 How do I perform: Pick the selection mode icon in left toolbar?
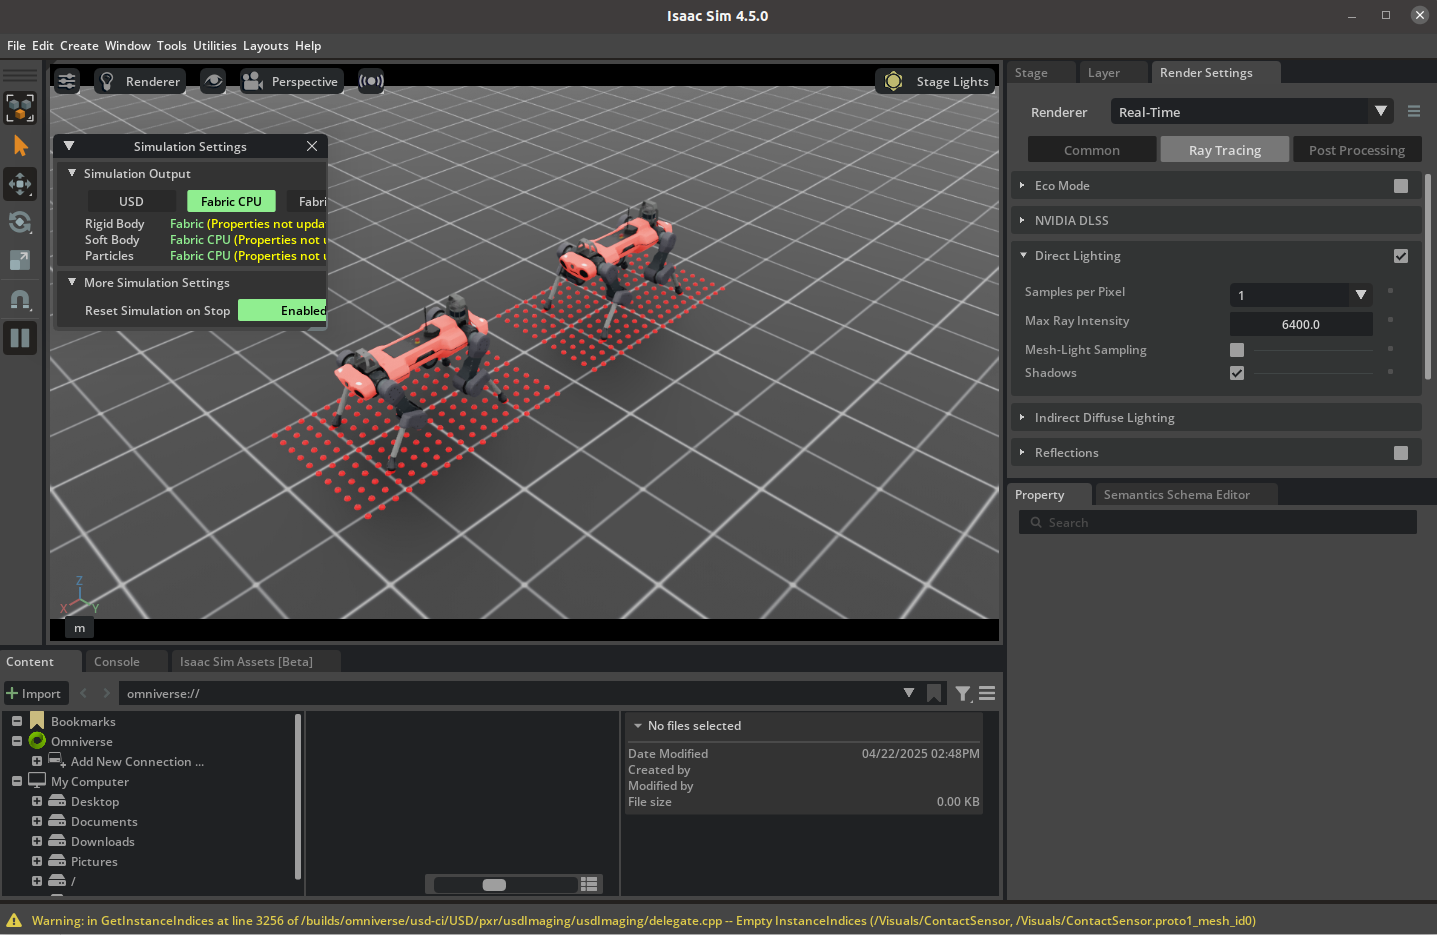click(x=20, y=107)
